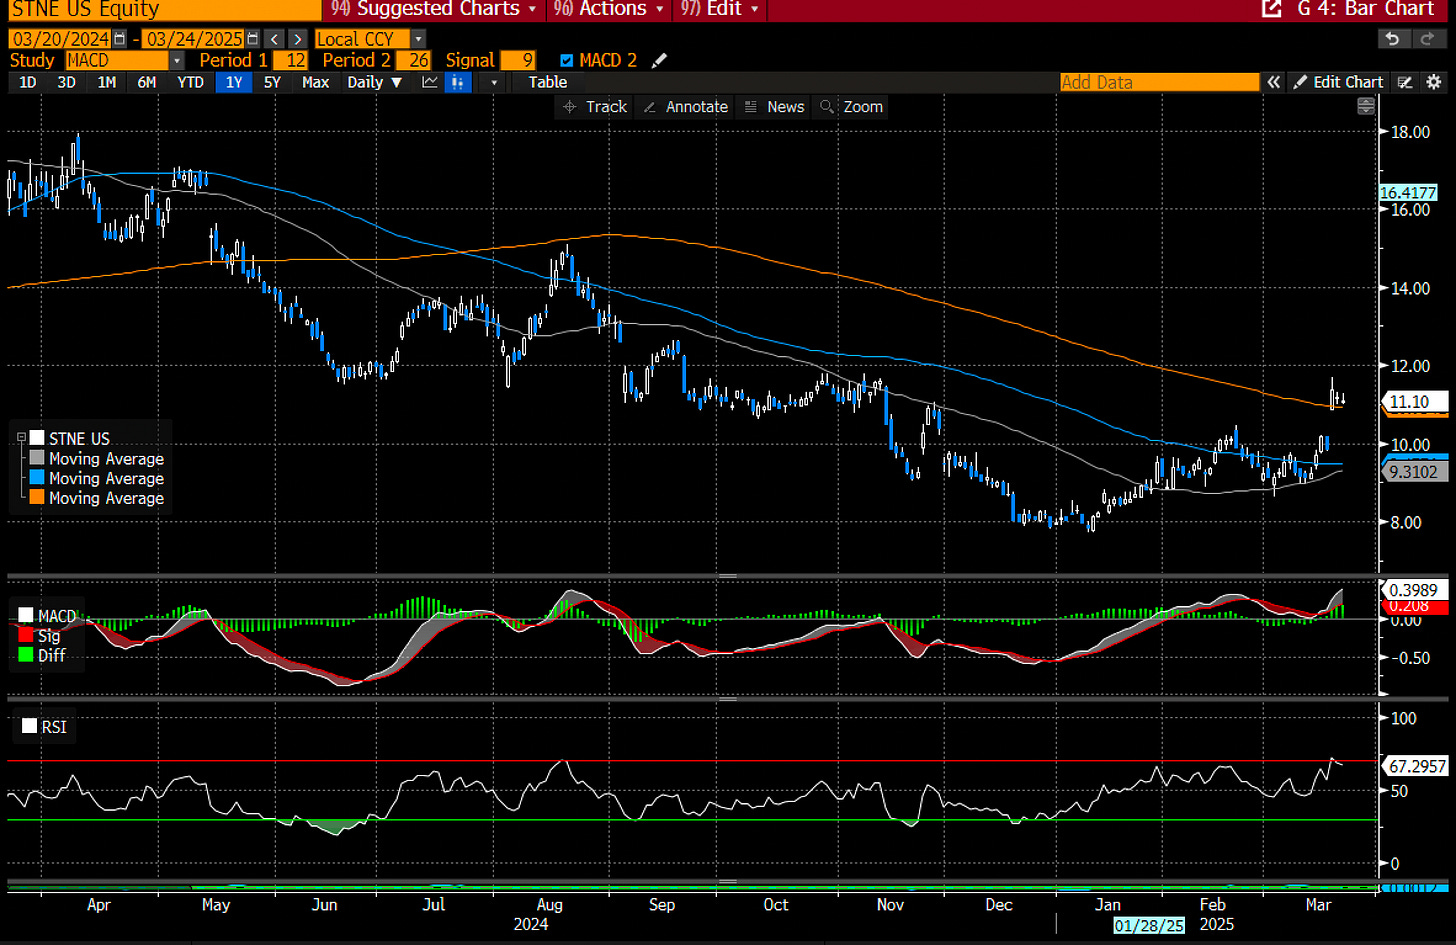Viewport: 1456px width, 945px height.
Task: Click the undo arrow button
Action: [1392, 39]
